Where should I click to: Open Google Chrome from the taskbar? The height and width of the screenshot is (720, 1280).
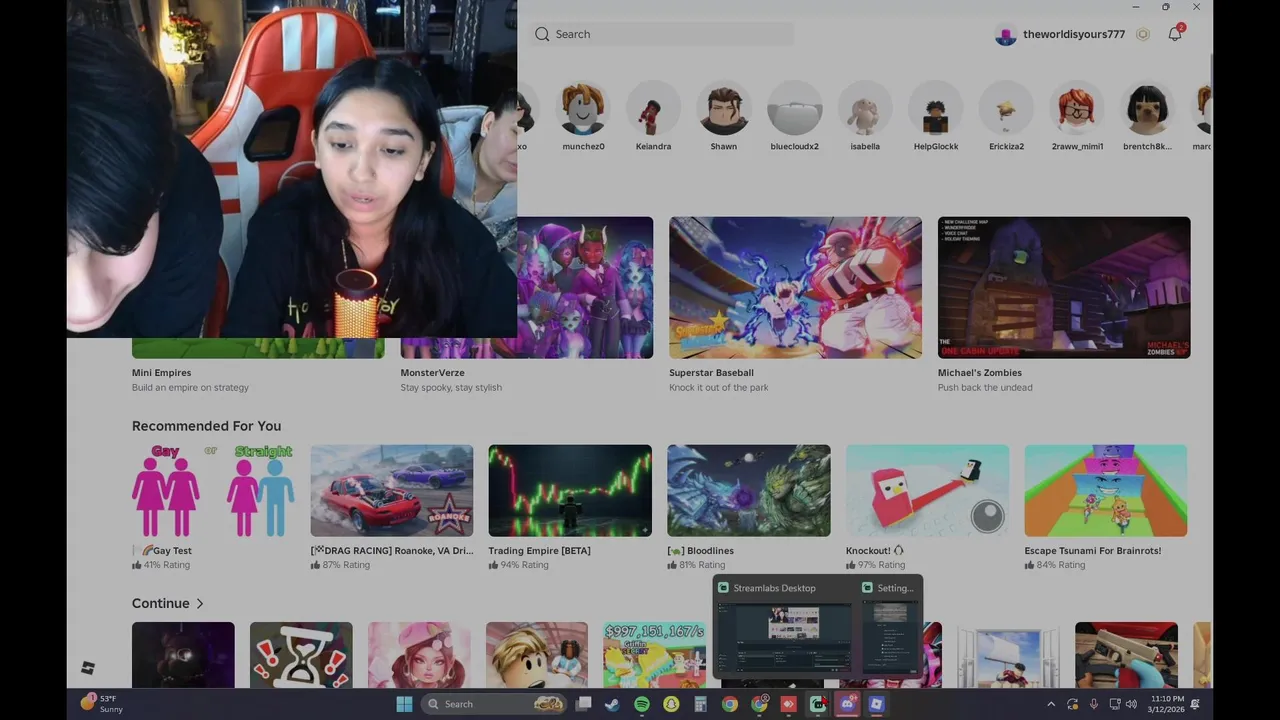[x=730, y=704]
